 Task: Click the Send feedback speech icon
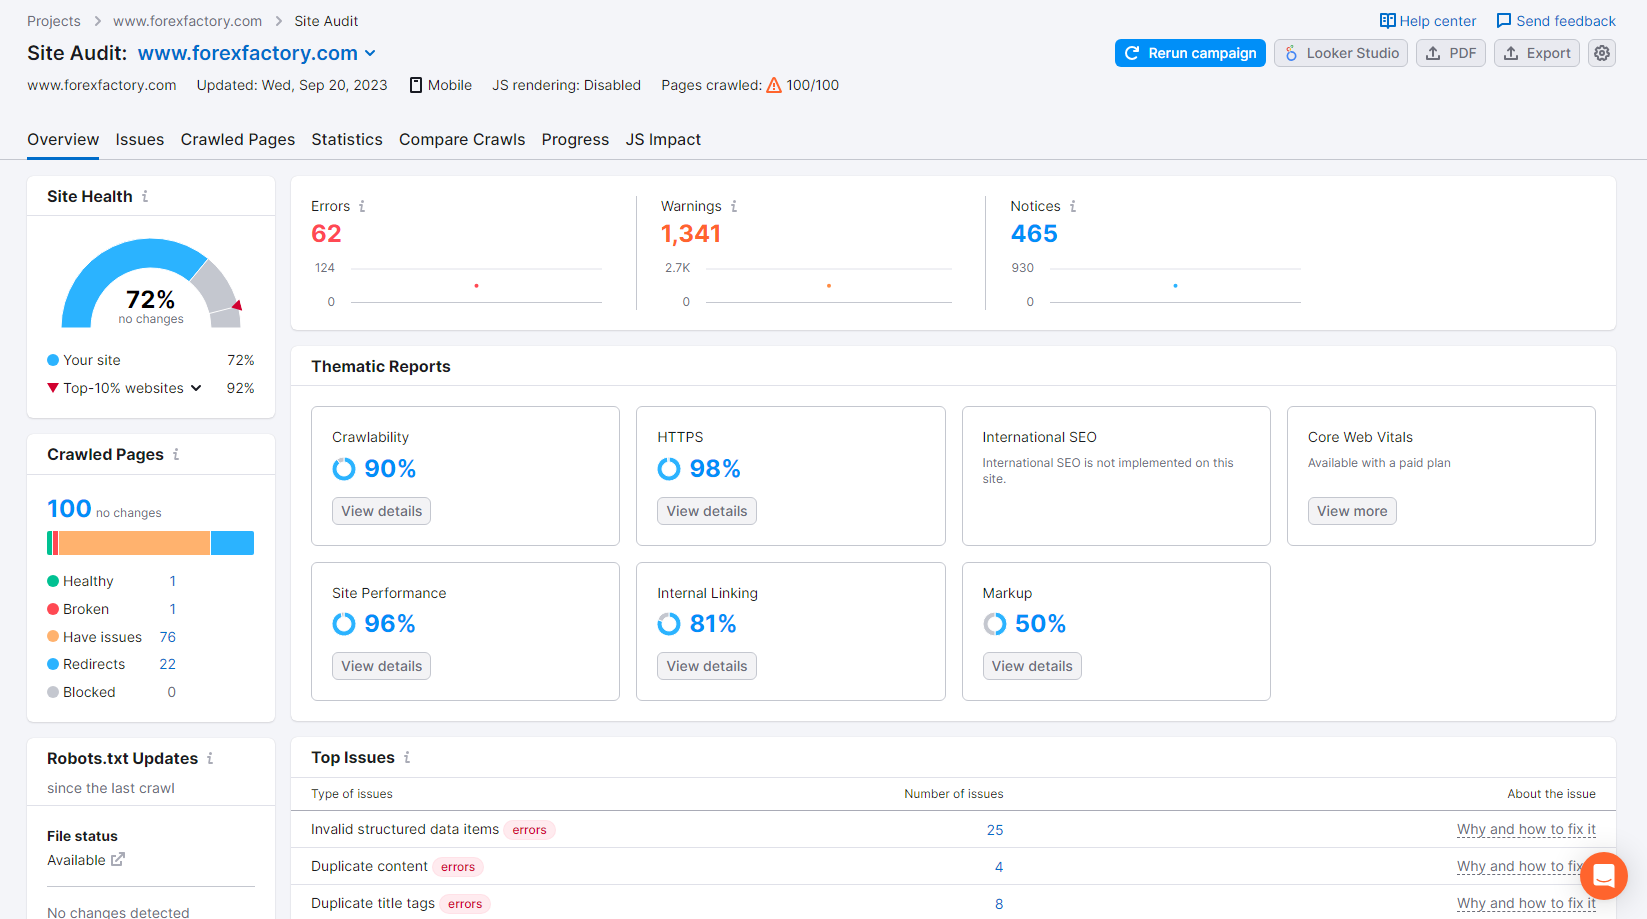[x=1504, y=21]
